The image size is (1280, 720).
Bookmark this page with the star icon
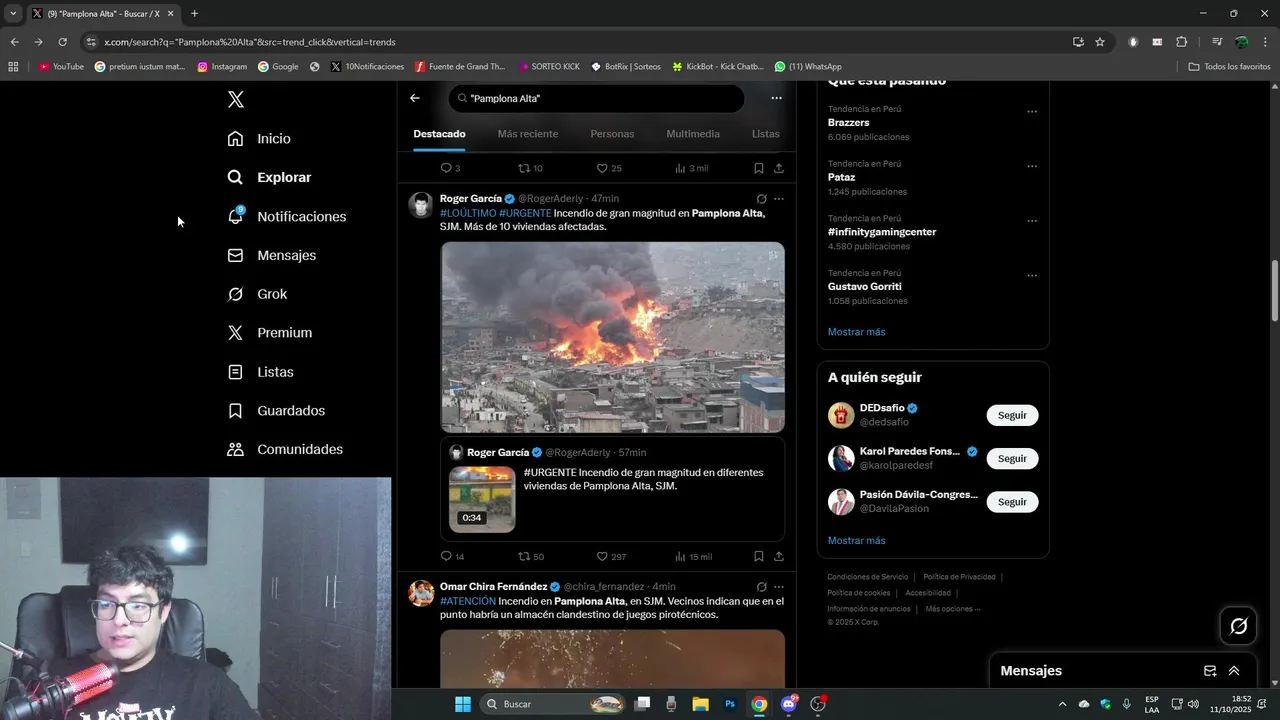pos(1100,42)
